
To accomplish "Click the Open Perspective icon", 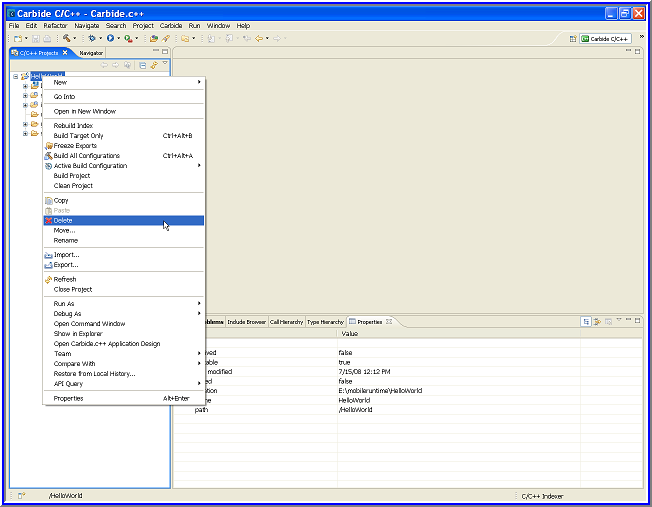I will [x=573, y=38].
